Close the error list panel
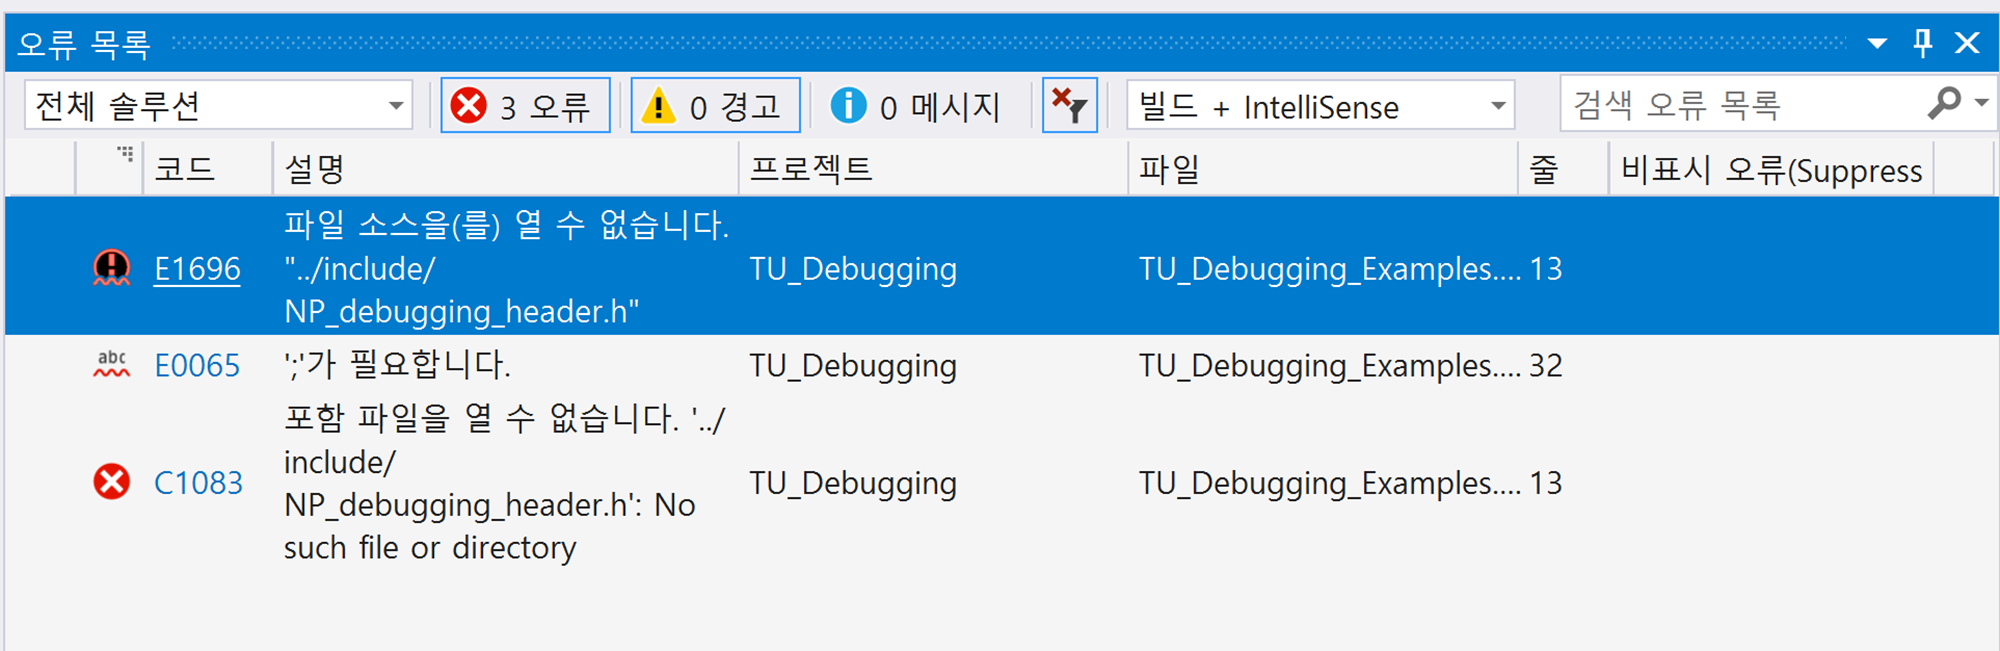 click(x=1967, y=43)
